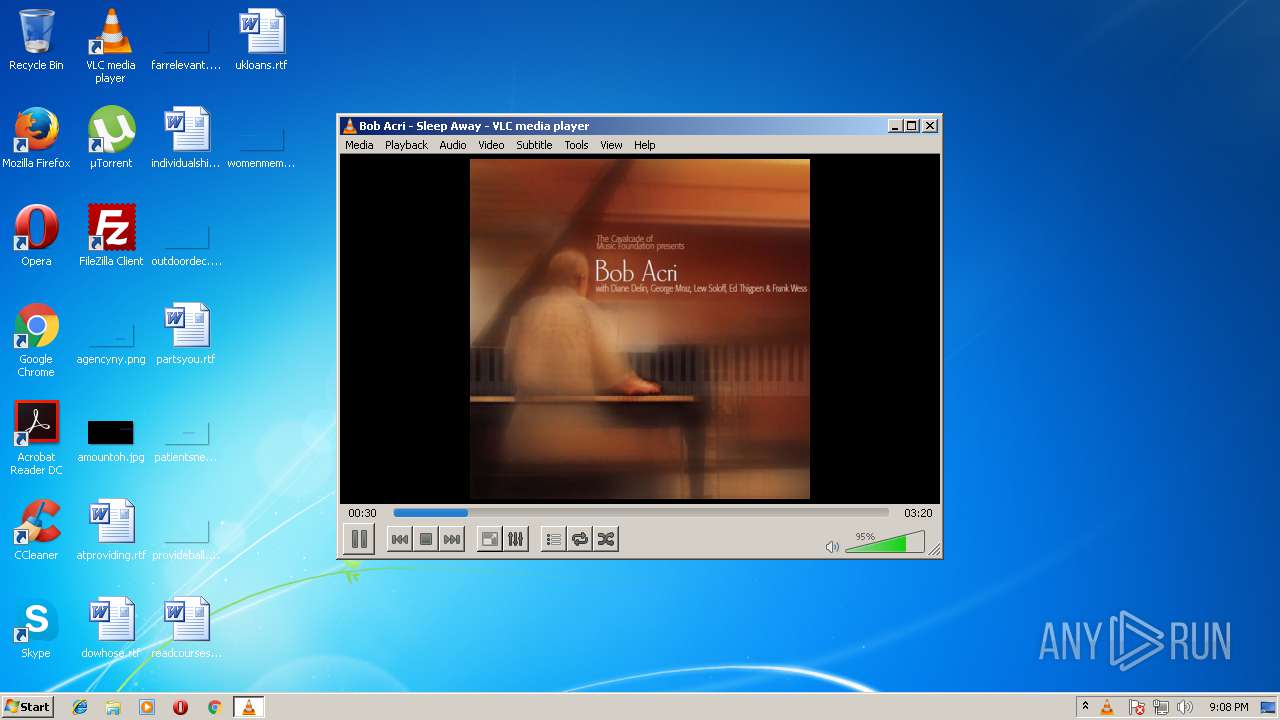Launch Internet Explorer from taskbar
The width and height of the screenshot is (1280, 720).
[x=80, y=707]
